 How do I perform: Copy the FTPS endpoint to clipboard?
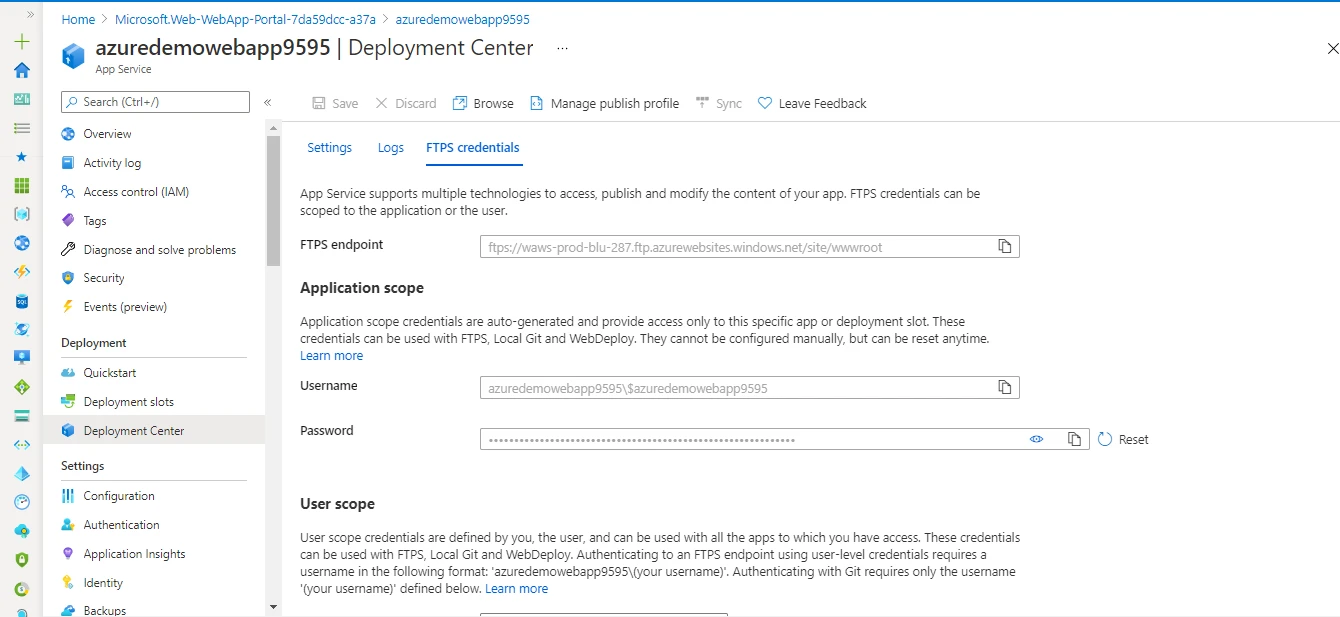point(1005,245)
